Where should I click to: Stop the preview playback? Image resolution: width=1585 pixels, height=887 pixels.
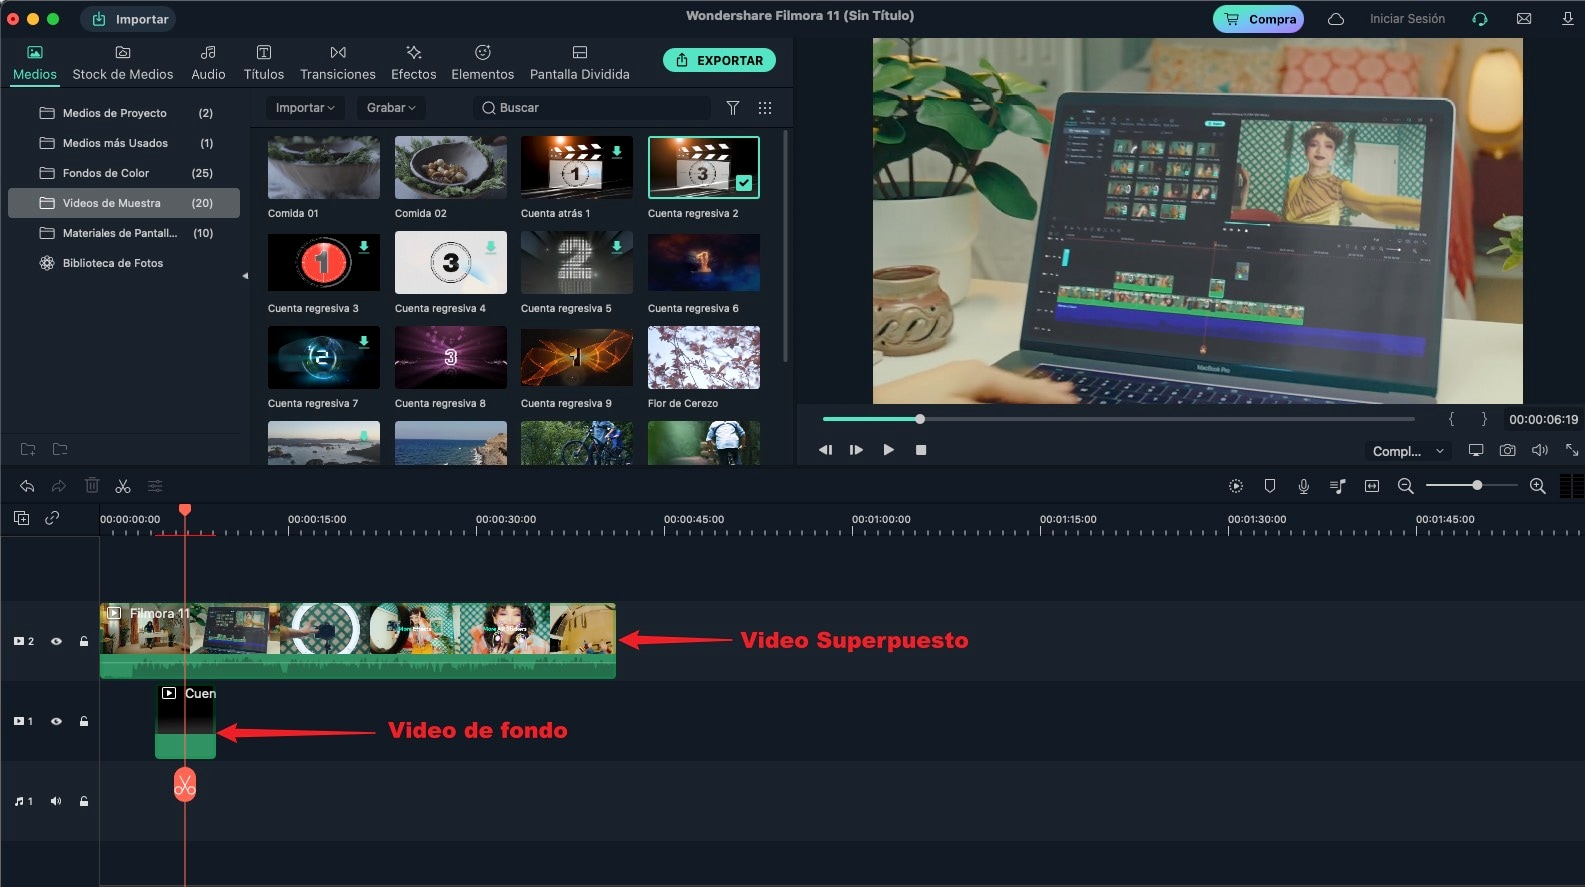(x=921, y=450)
